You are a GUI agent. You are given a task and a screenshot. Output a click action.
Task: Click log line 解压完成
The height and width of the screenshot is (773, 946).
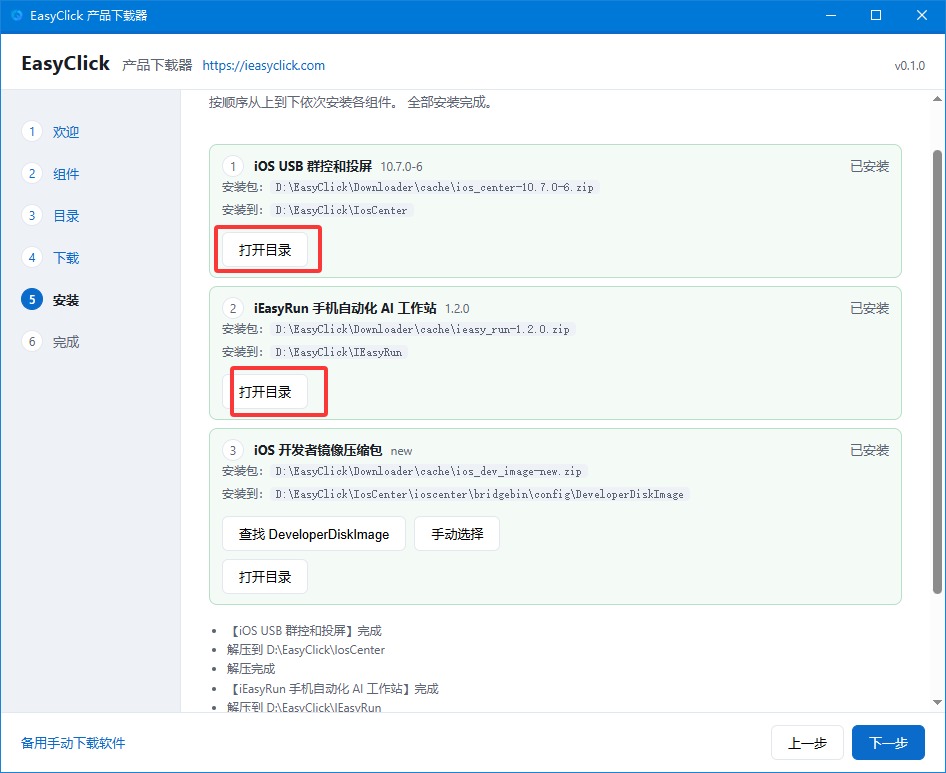251,669
